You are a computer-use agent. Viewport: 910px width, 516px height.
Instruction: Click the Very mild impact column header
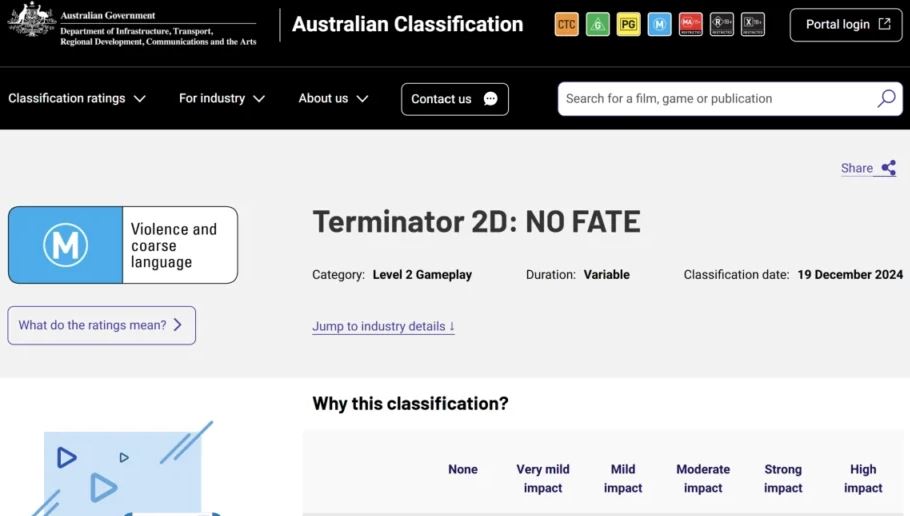[x=543, y=478]
